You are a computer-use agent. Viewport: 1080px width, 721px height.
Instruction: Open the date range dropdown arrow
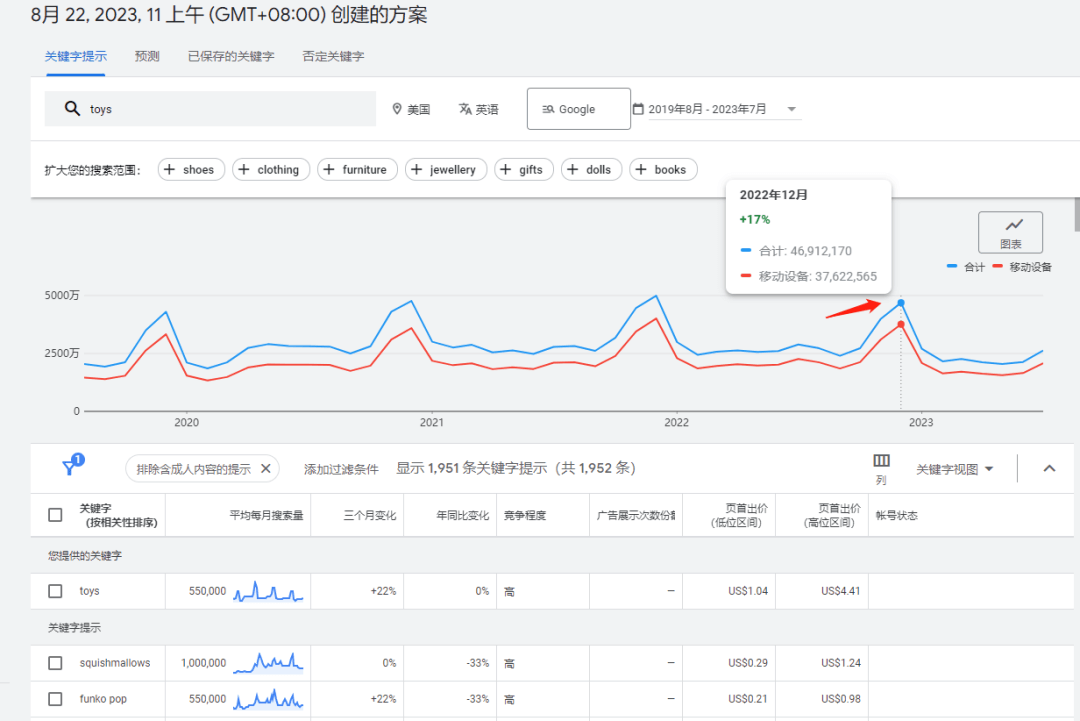coord(792,109)
